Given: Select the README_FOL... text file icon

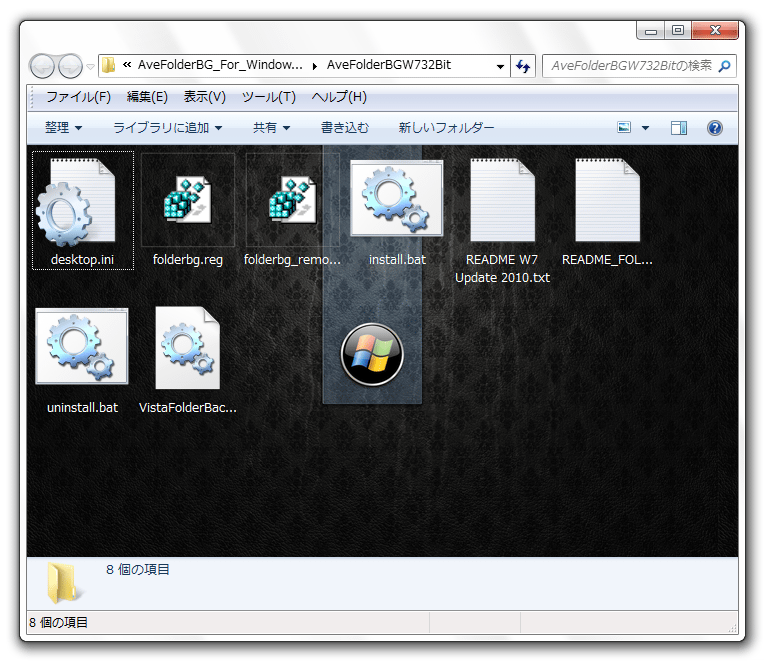Looking at the screenshot, I should pyautogui.click(x=607, y=200).
